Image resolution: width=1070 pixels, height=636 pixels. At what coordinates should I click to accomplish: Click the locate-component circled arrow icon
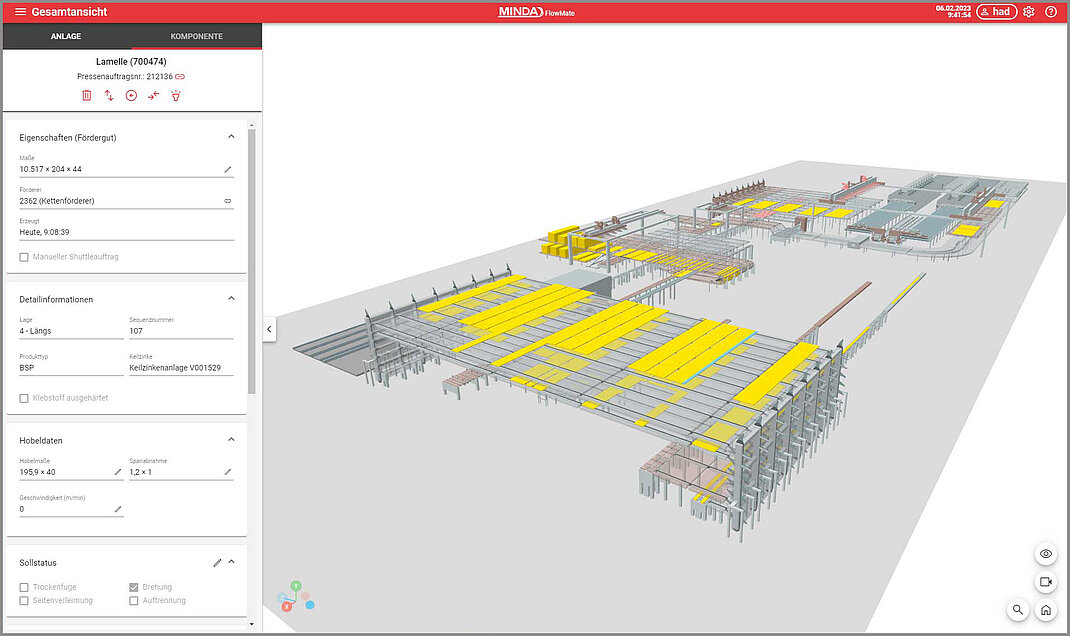(x=131, y=95)
